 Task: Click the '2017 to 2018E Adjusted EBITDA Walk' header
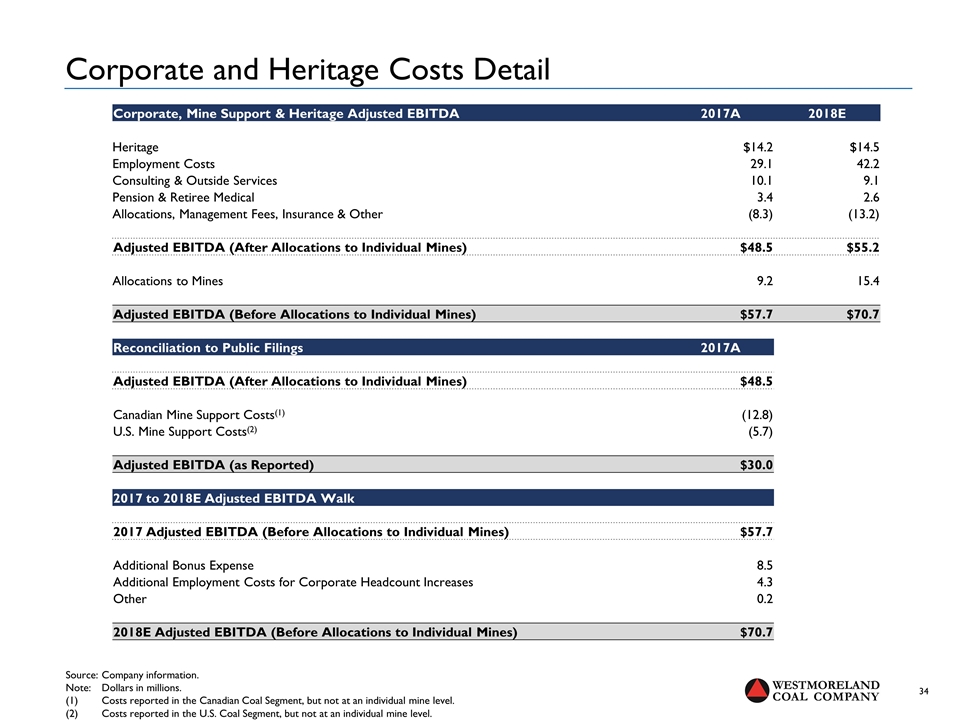click(233, 498)
